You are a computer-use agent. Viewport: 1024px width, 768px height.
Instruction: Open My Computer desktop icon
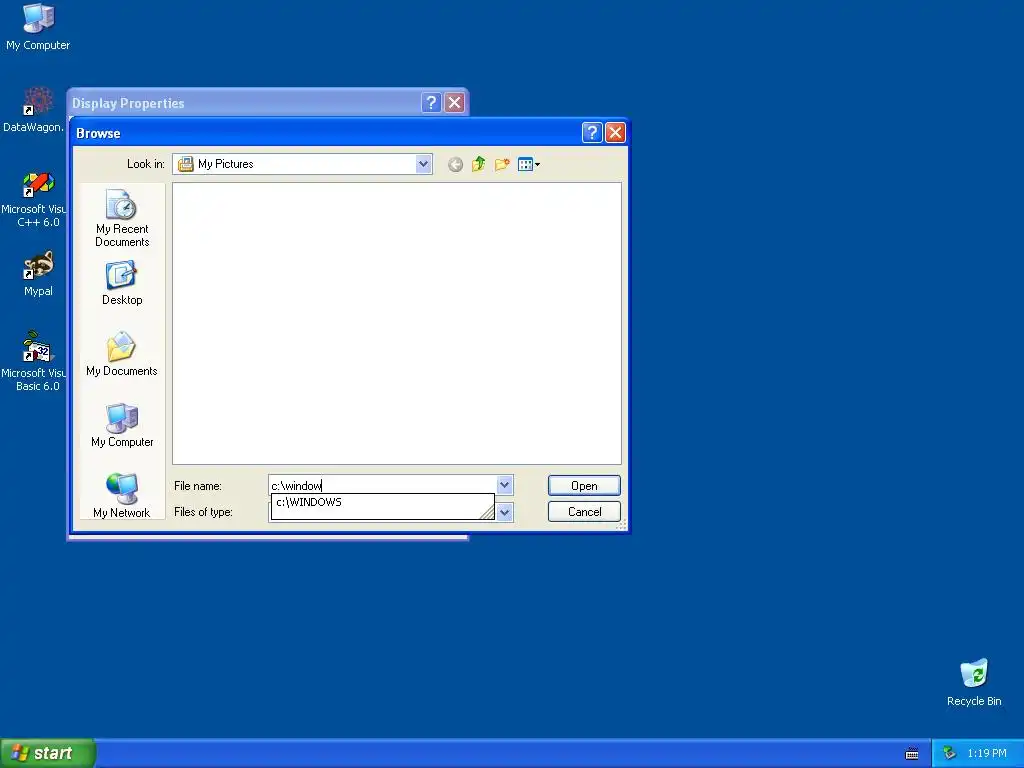pos(38,27)
